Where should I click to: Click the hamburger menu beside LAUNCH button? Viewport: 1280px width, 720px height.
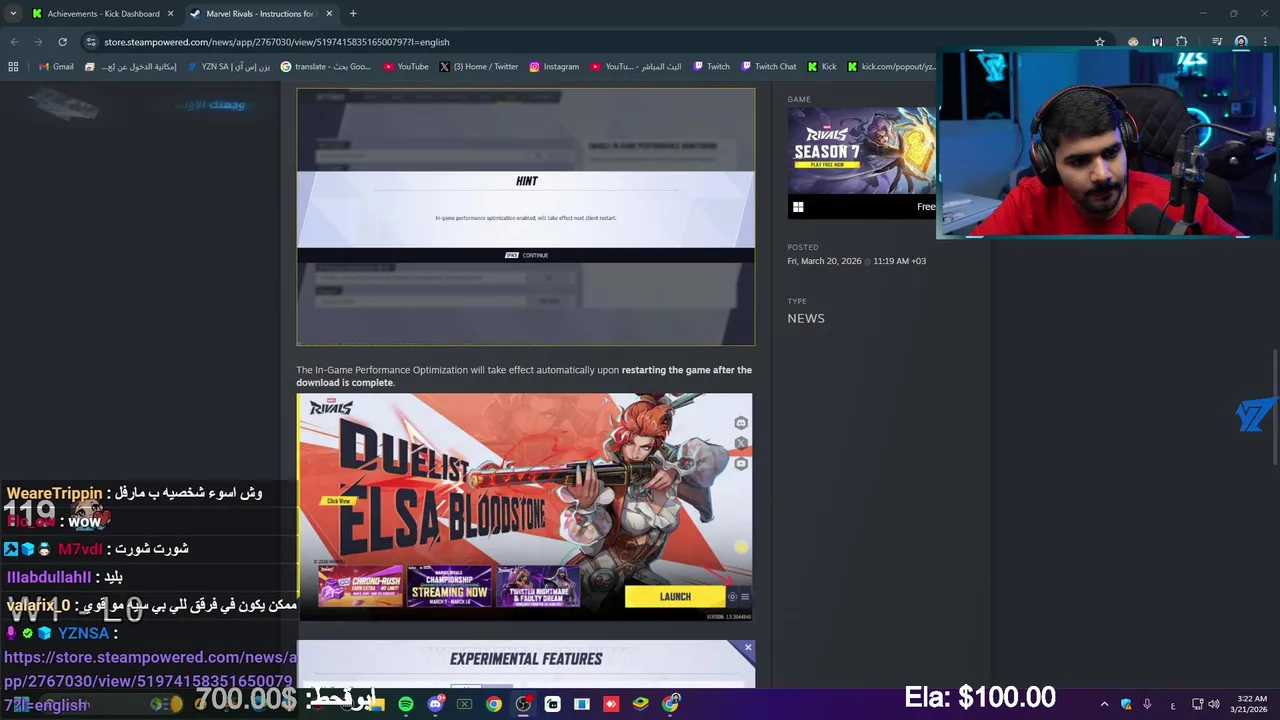click(744, 597)
